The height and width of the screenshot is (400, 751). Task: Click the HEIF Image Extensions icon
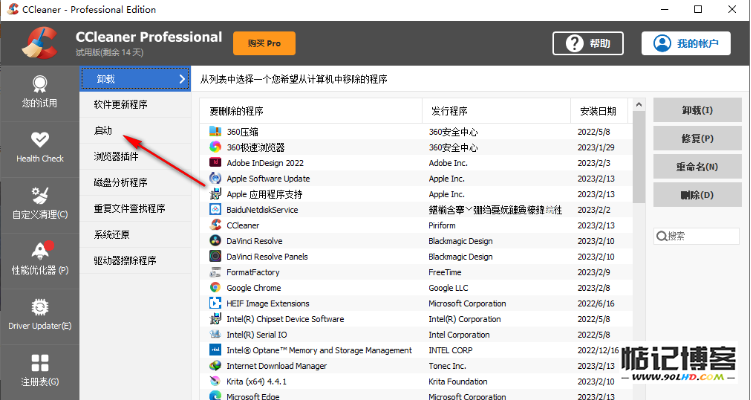(x=215, y=303)
